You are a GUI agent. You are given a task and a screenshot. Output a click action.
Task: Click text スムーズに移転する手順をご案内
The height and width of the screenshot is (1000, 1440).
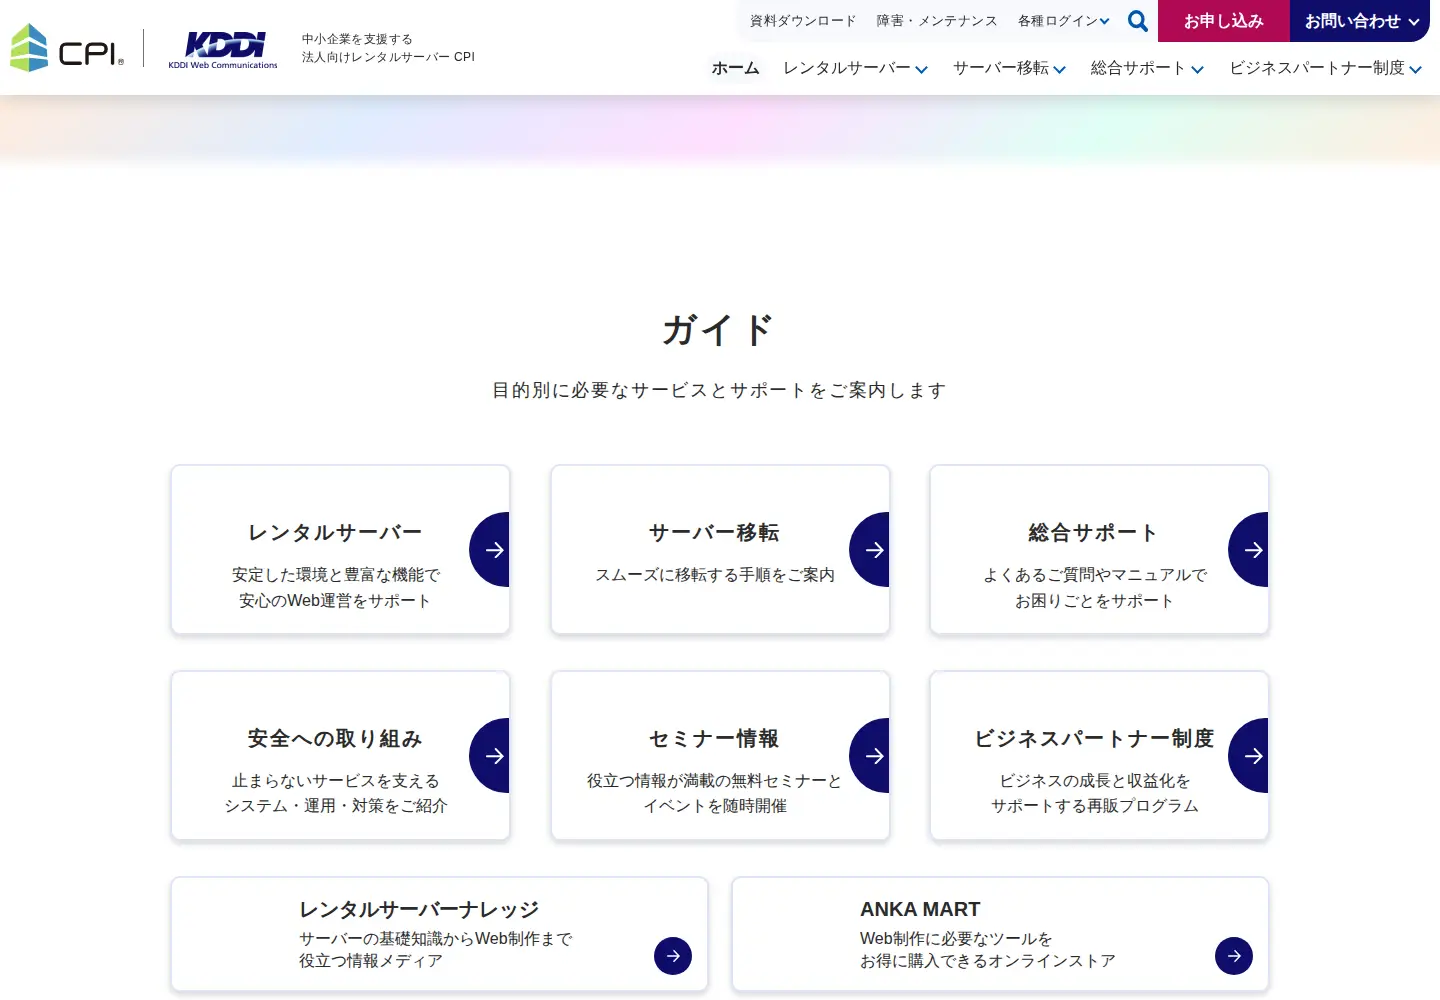coord(715,575)
